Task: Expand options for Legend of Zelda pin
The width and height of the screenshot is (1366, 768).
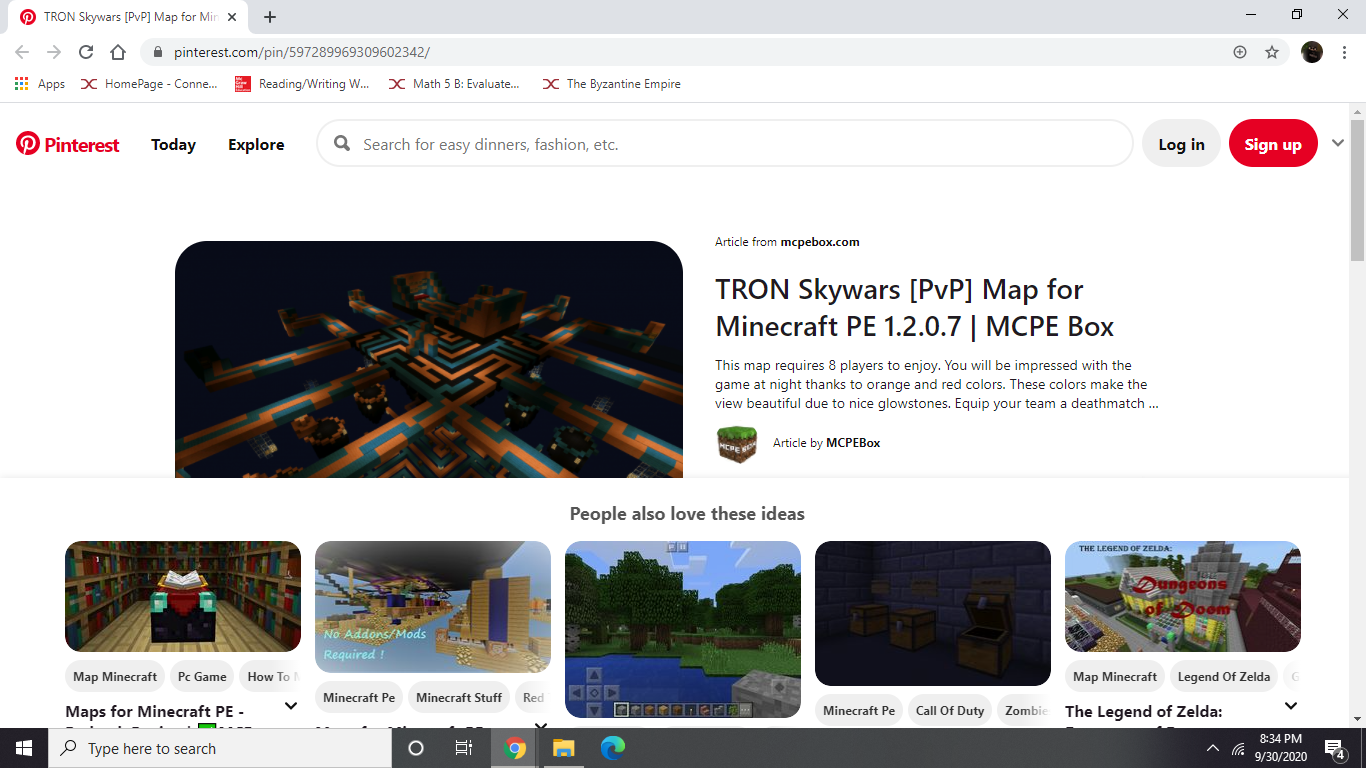Action: coord(1291,706)
